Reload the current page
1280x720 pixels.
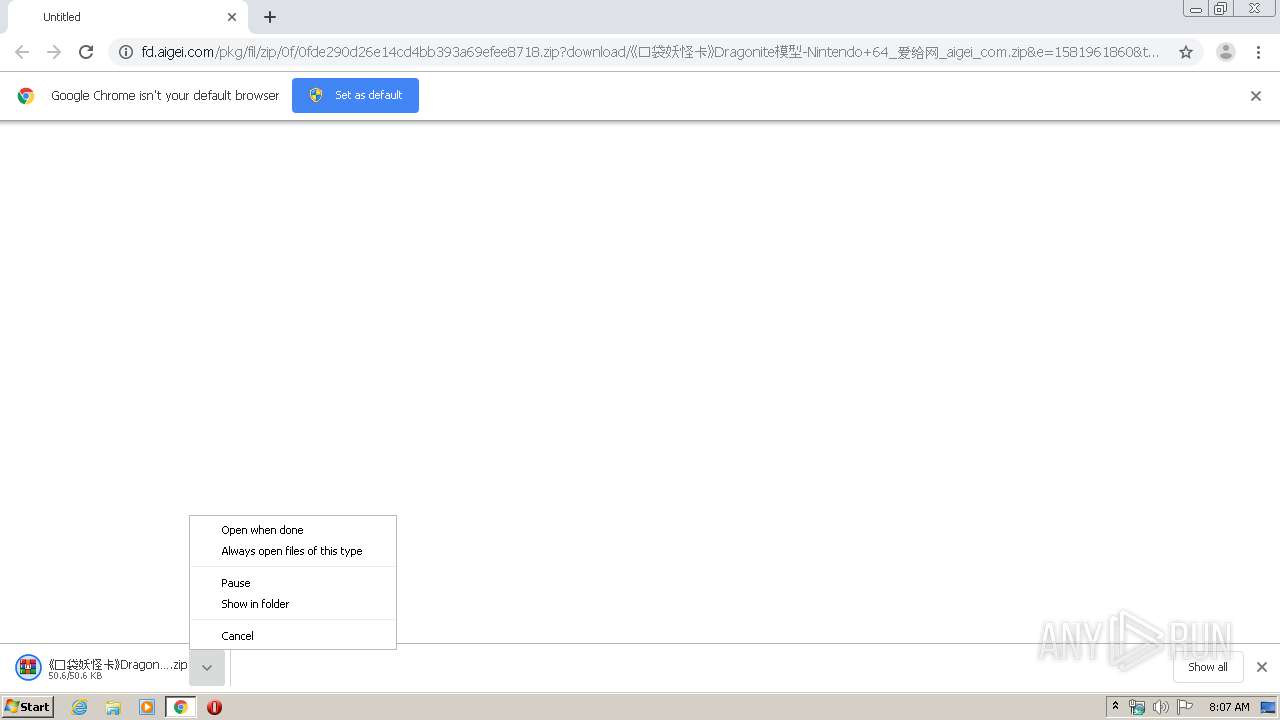pos(86,52)
